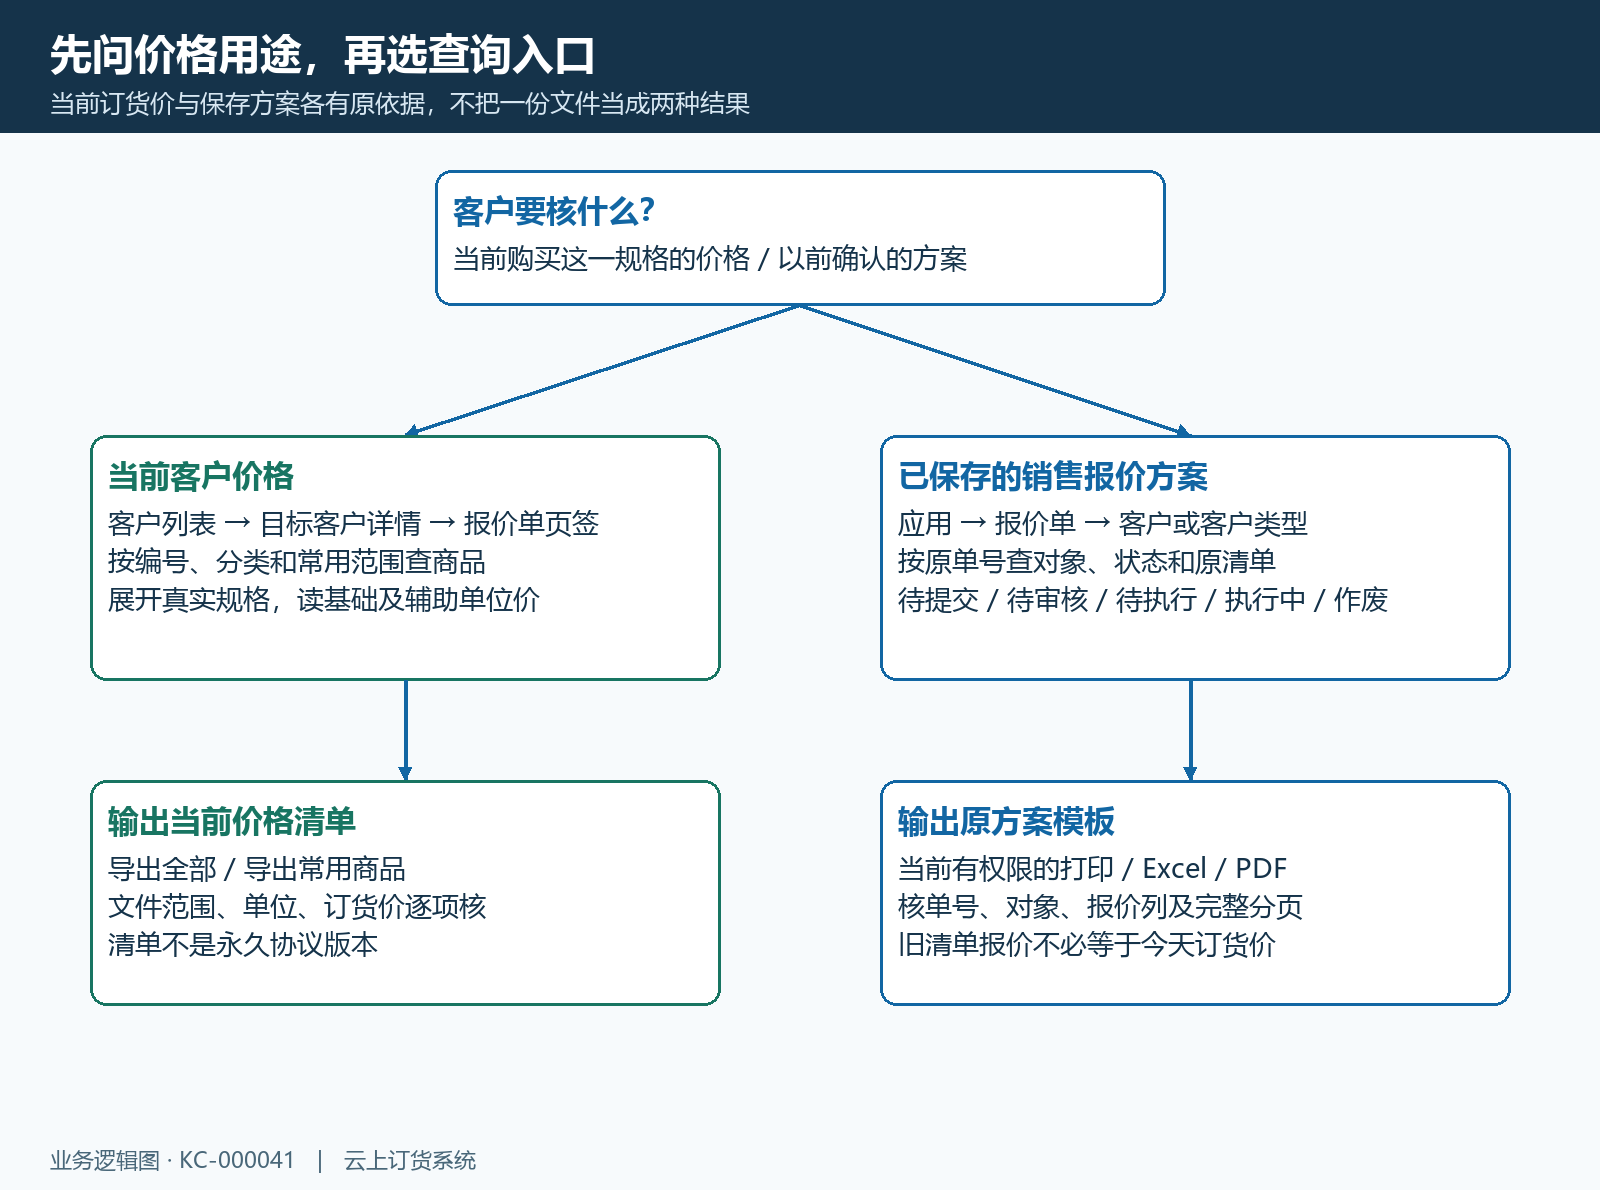Click the line 应用 → 报价单 → 客户或客户类型
The width and height of the screenshot is (1600, 1190).
pyautogui.click(x=1103, y=524)
